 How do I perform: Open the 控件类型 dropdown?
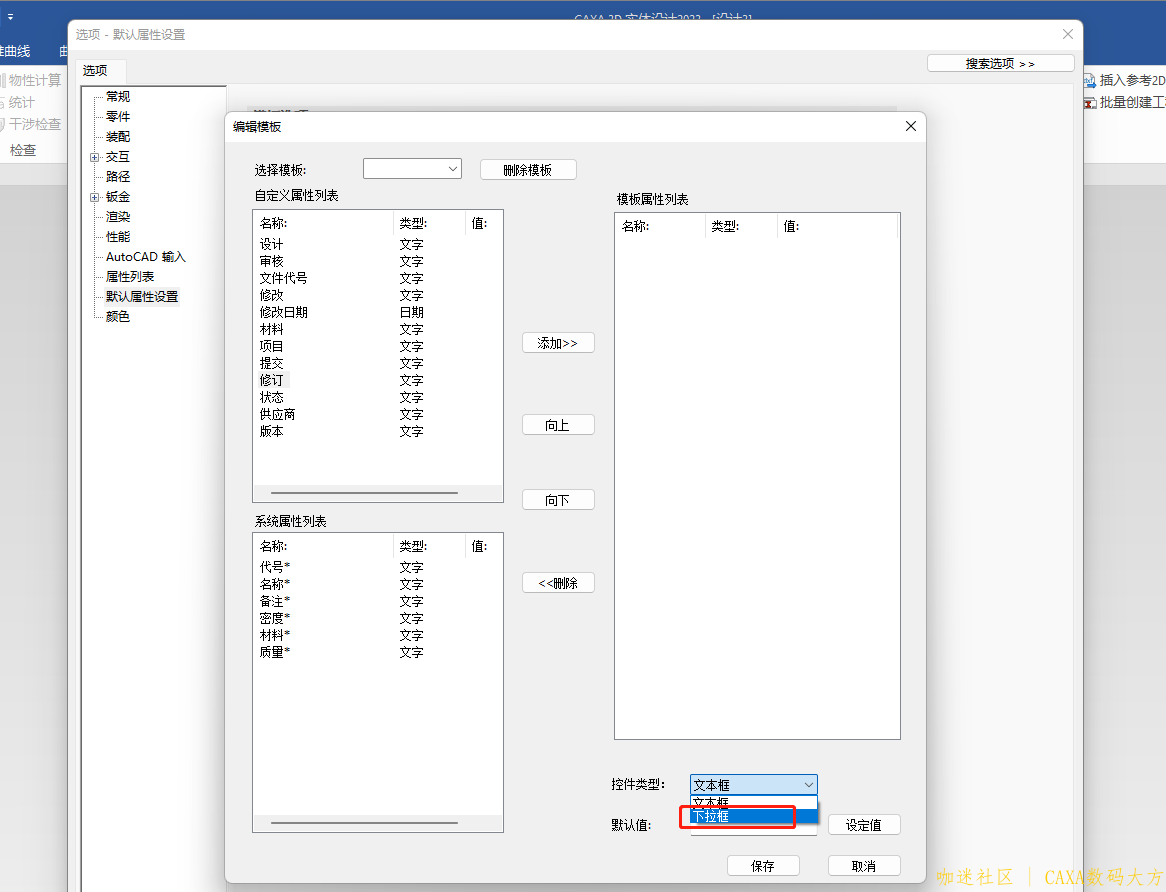click(x=753, y=785)
